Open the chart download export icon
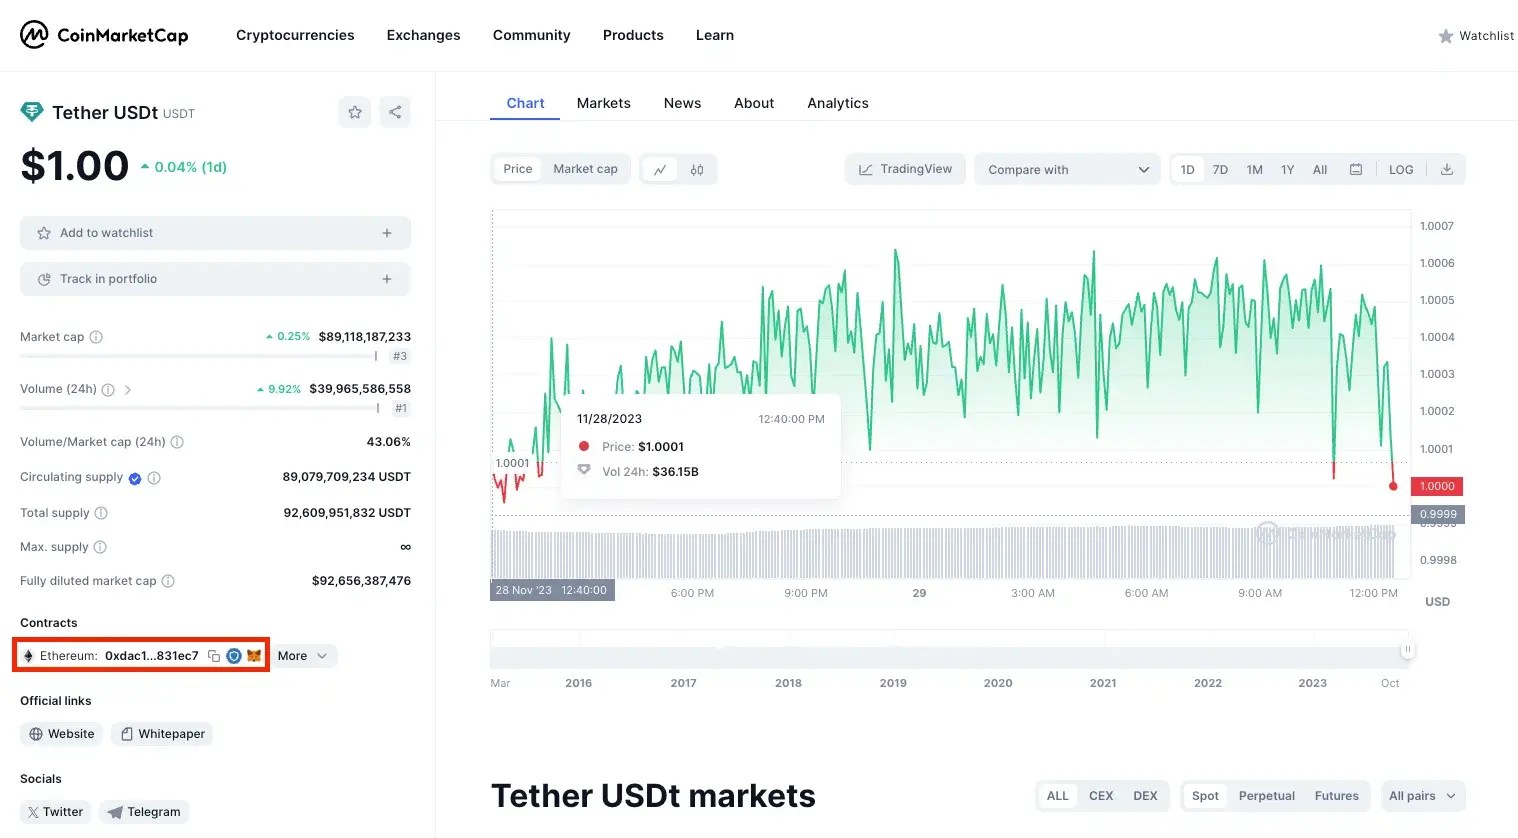 click(1446, 169)
